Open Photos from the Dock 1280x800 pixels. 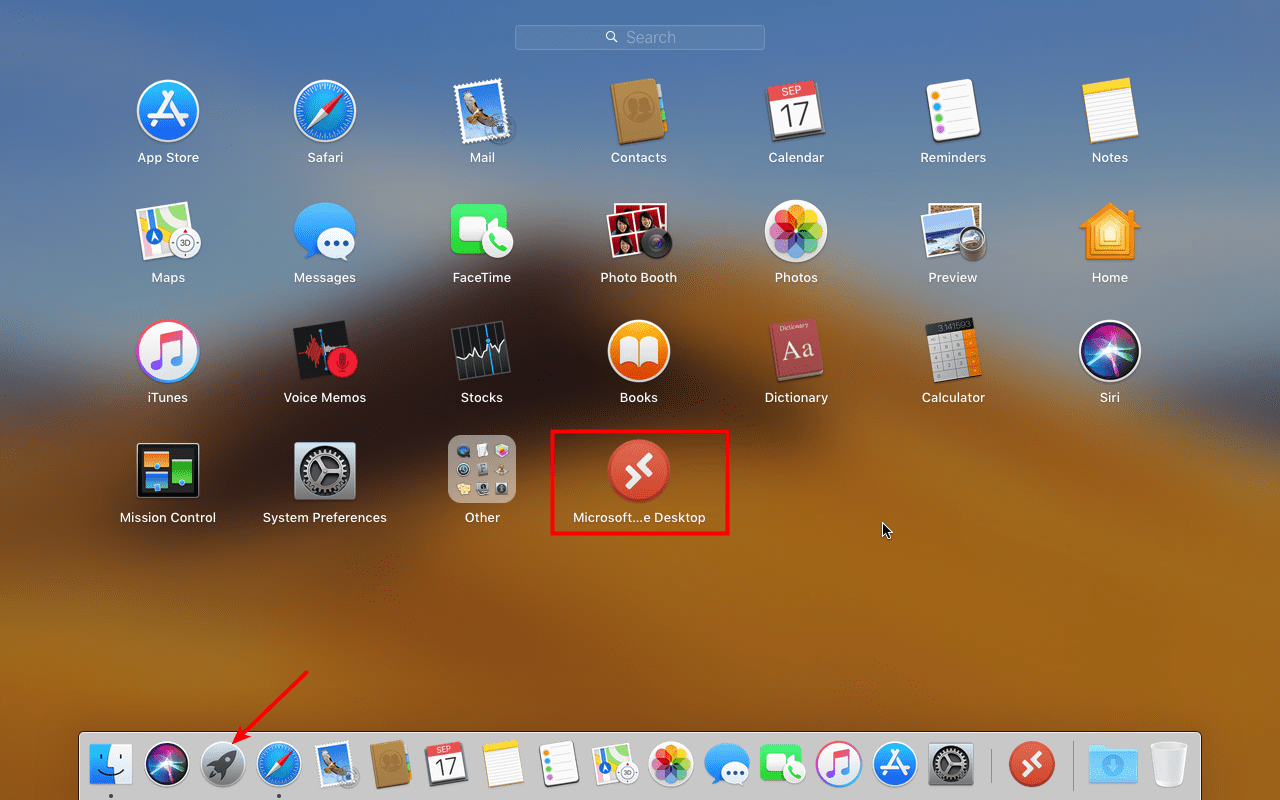point(671,766)
